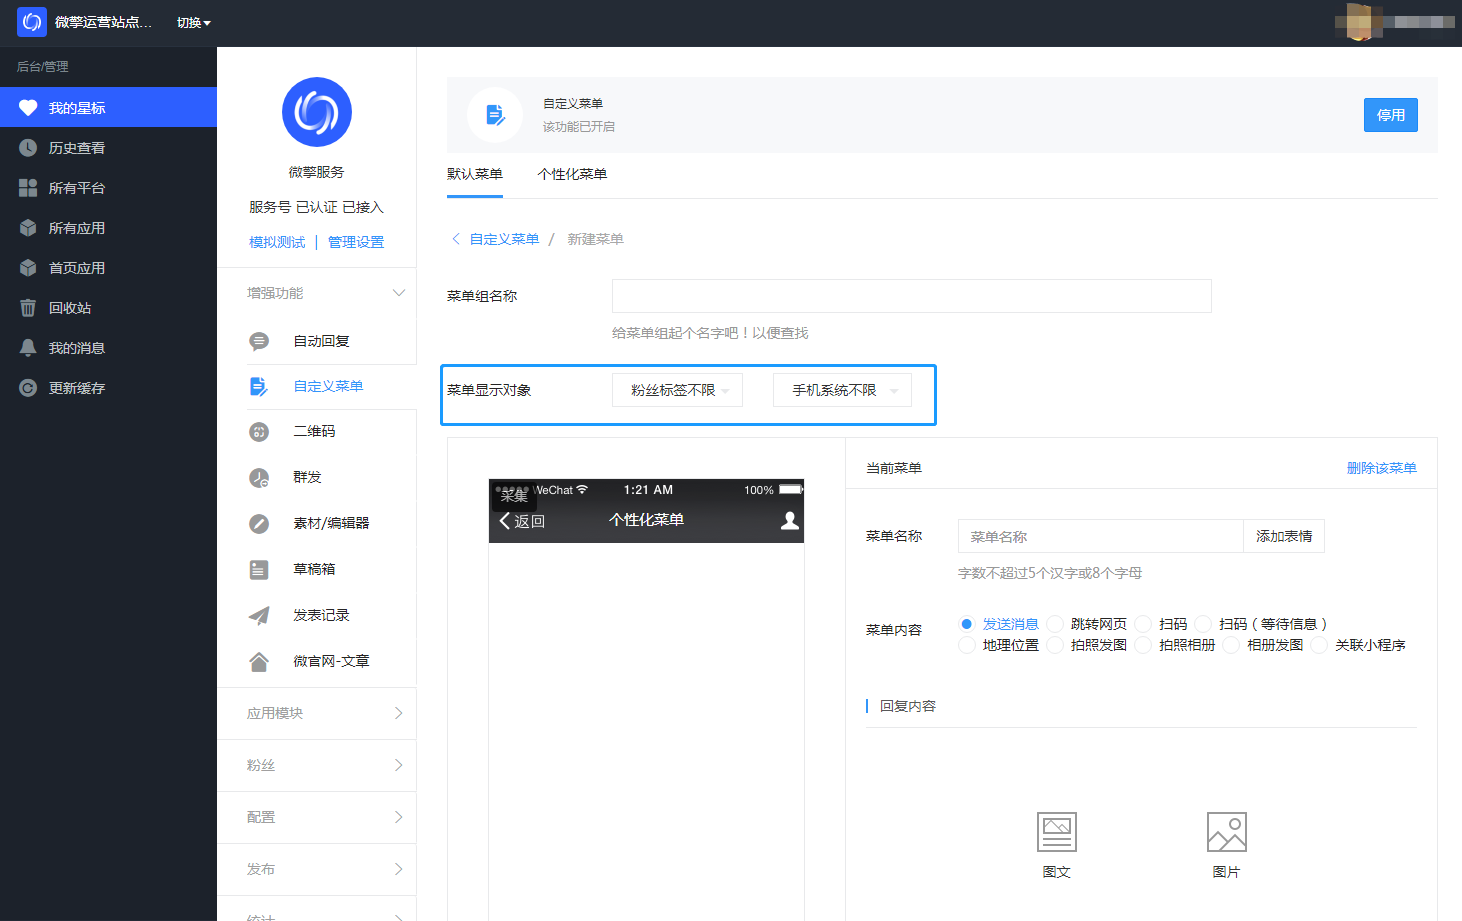Click the document icon for 自定义菜单 in sidebar
This screenshot has width=1462, height=921.
(x=259, y=386)
